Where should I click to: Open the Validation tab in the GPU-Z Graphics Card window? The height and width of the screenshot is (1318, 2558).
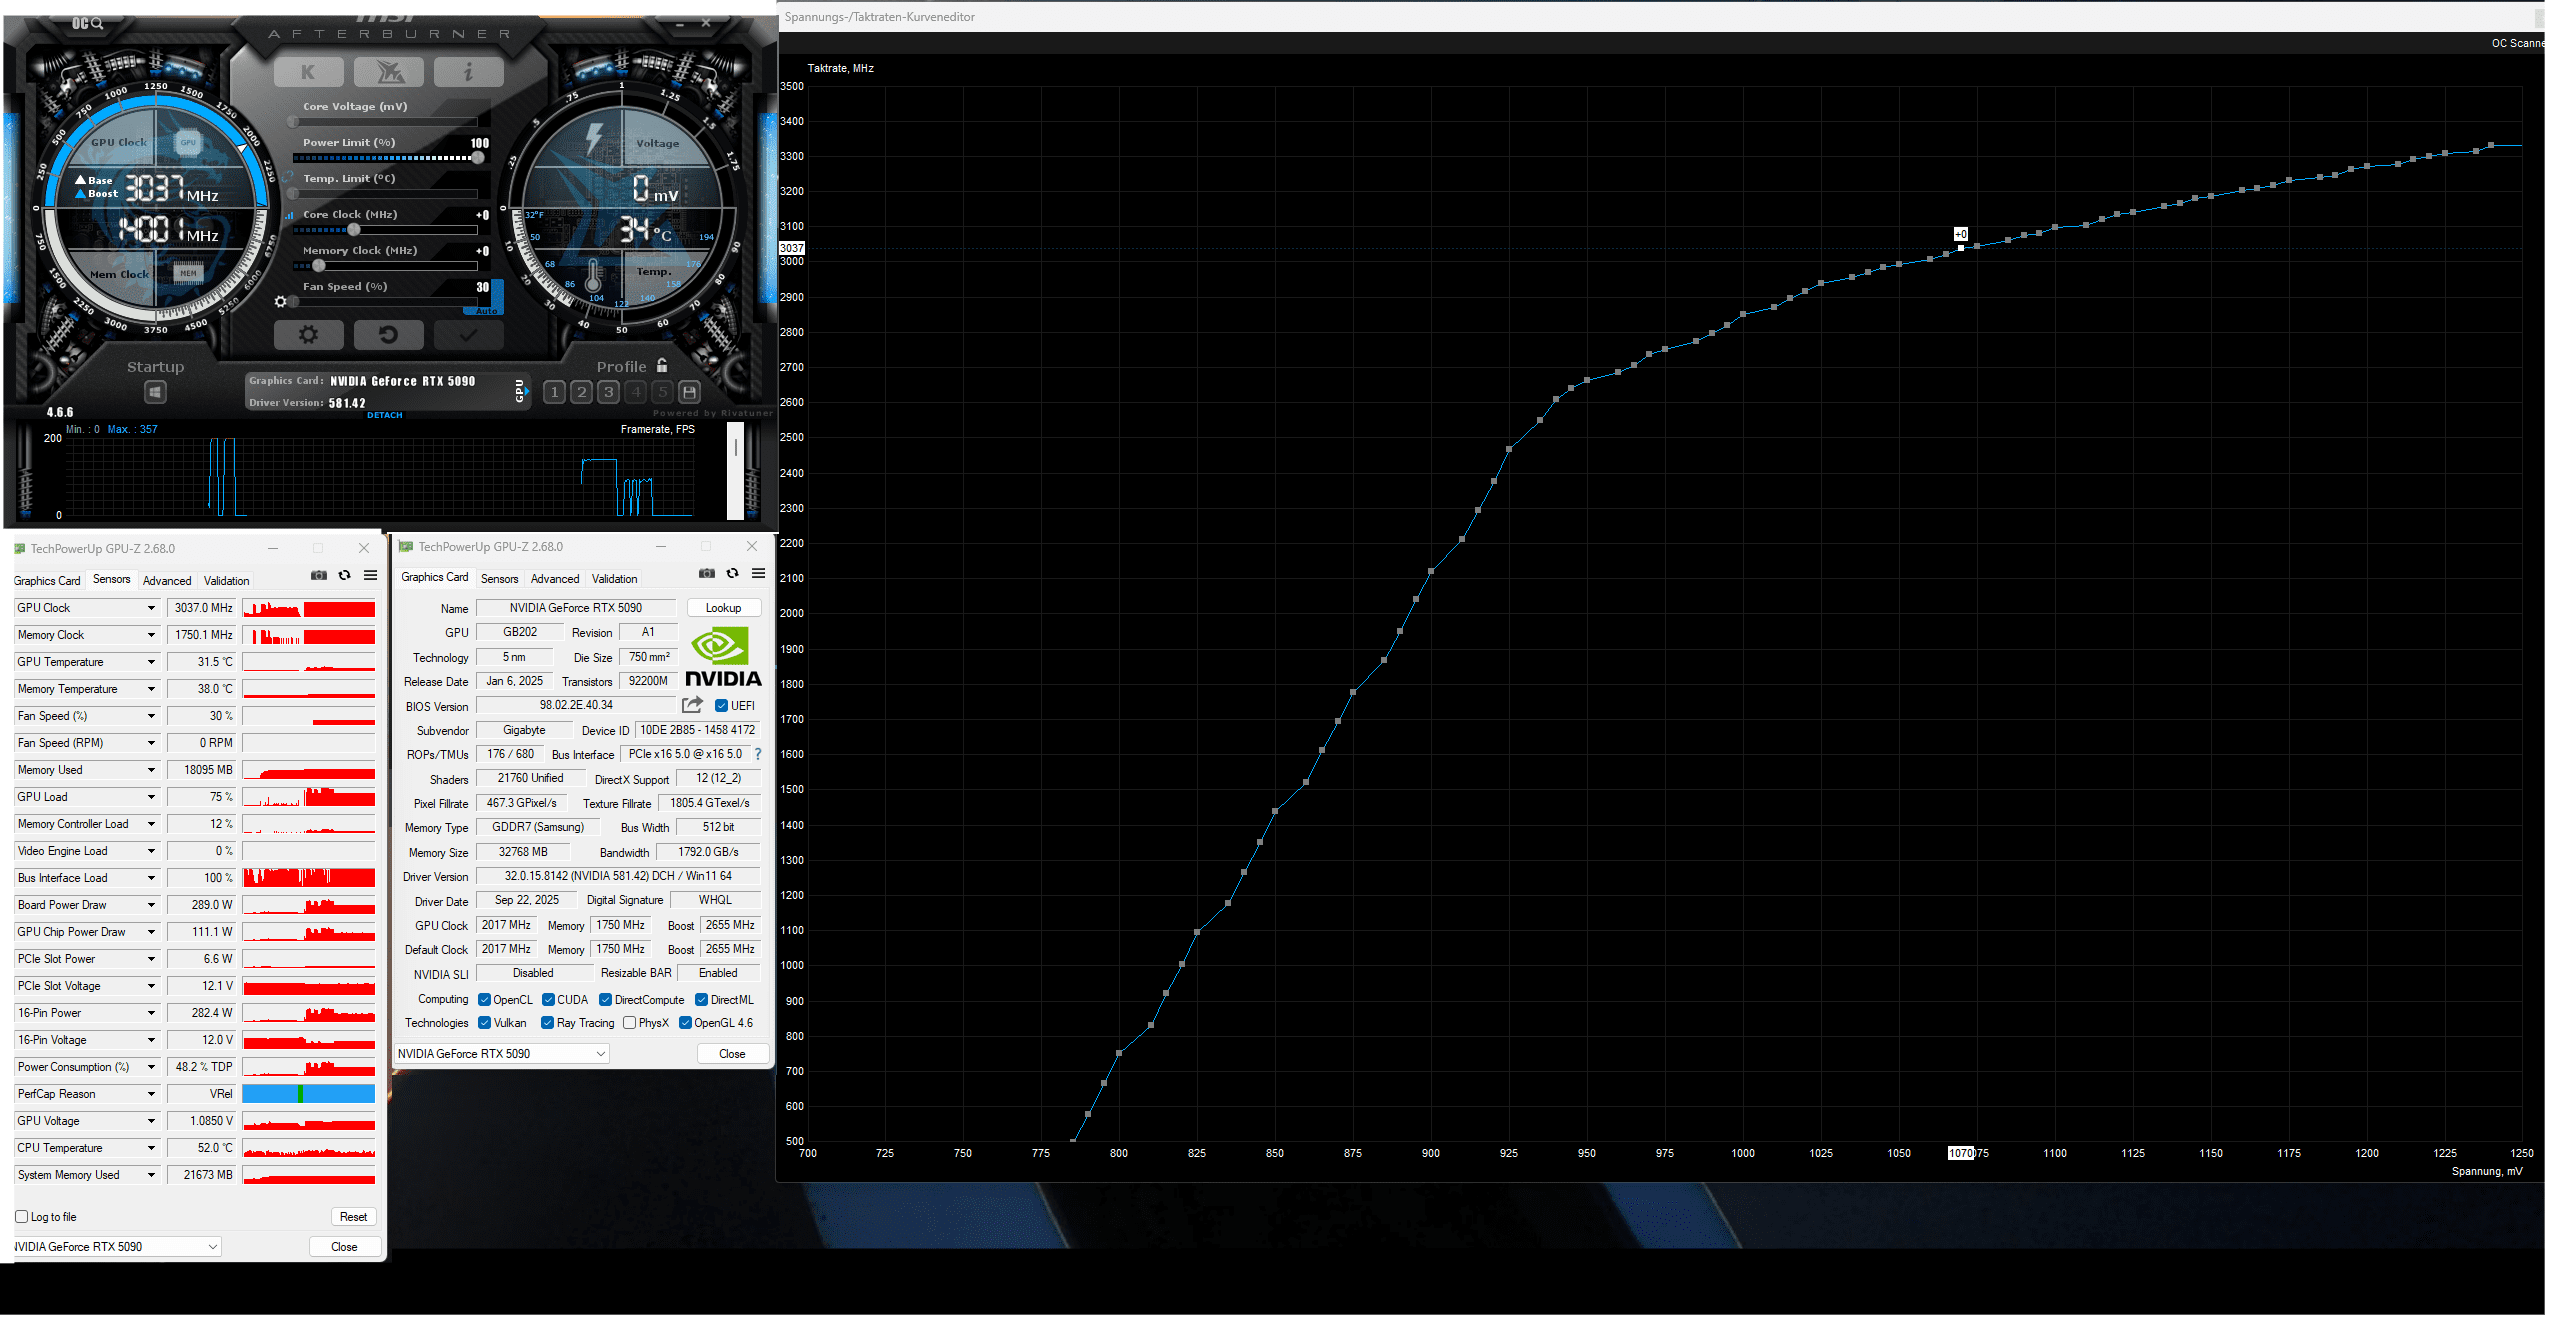tap(614, 578)
